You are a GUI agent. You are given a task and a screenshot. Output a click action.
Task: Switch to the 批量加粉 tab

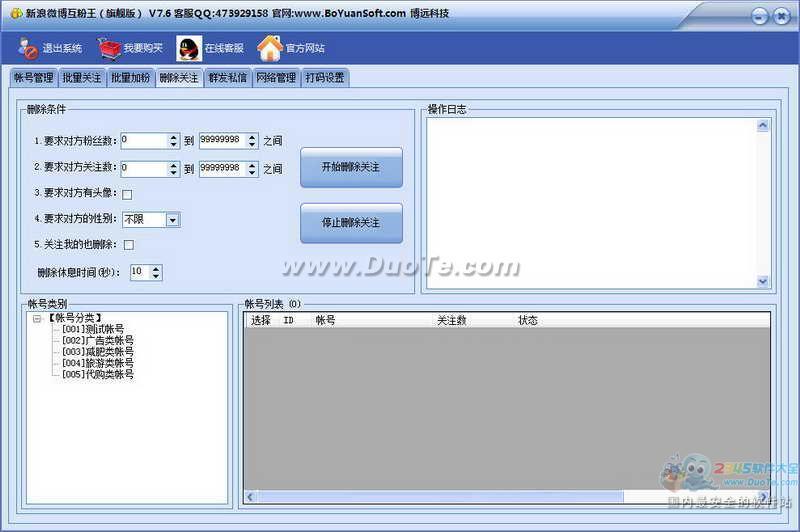pos(130,78)
